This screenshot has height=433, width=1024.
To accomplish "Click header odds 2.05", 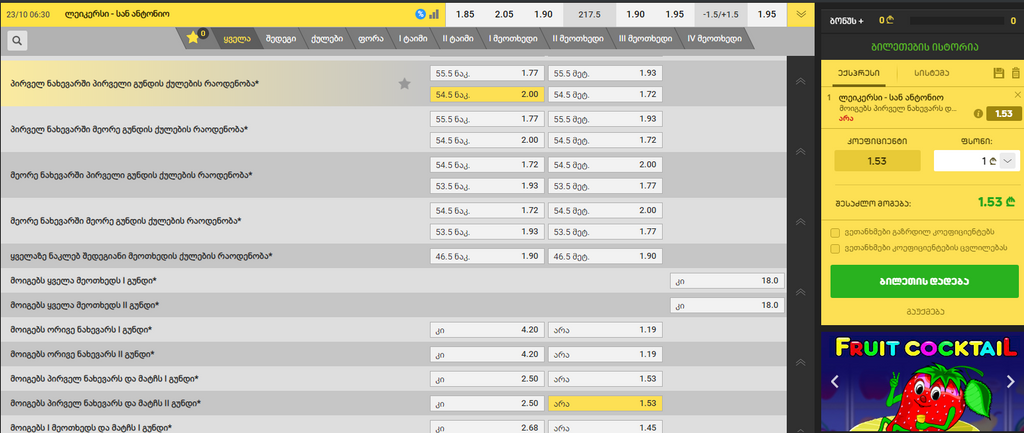I will [504, 14].
